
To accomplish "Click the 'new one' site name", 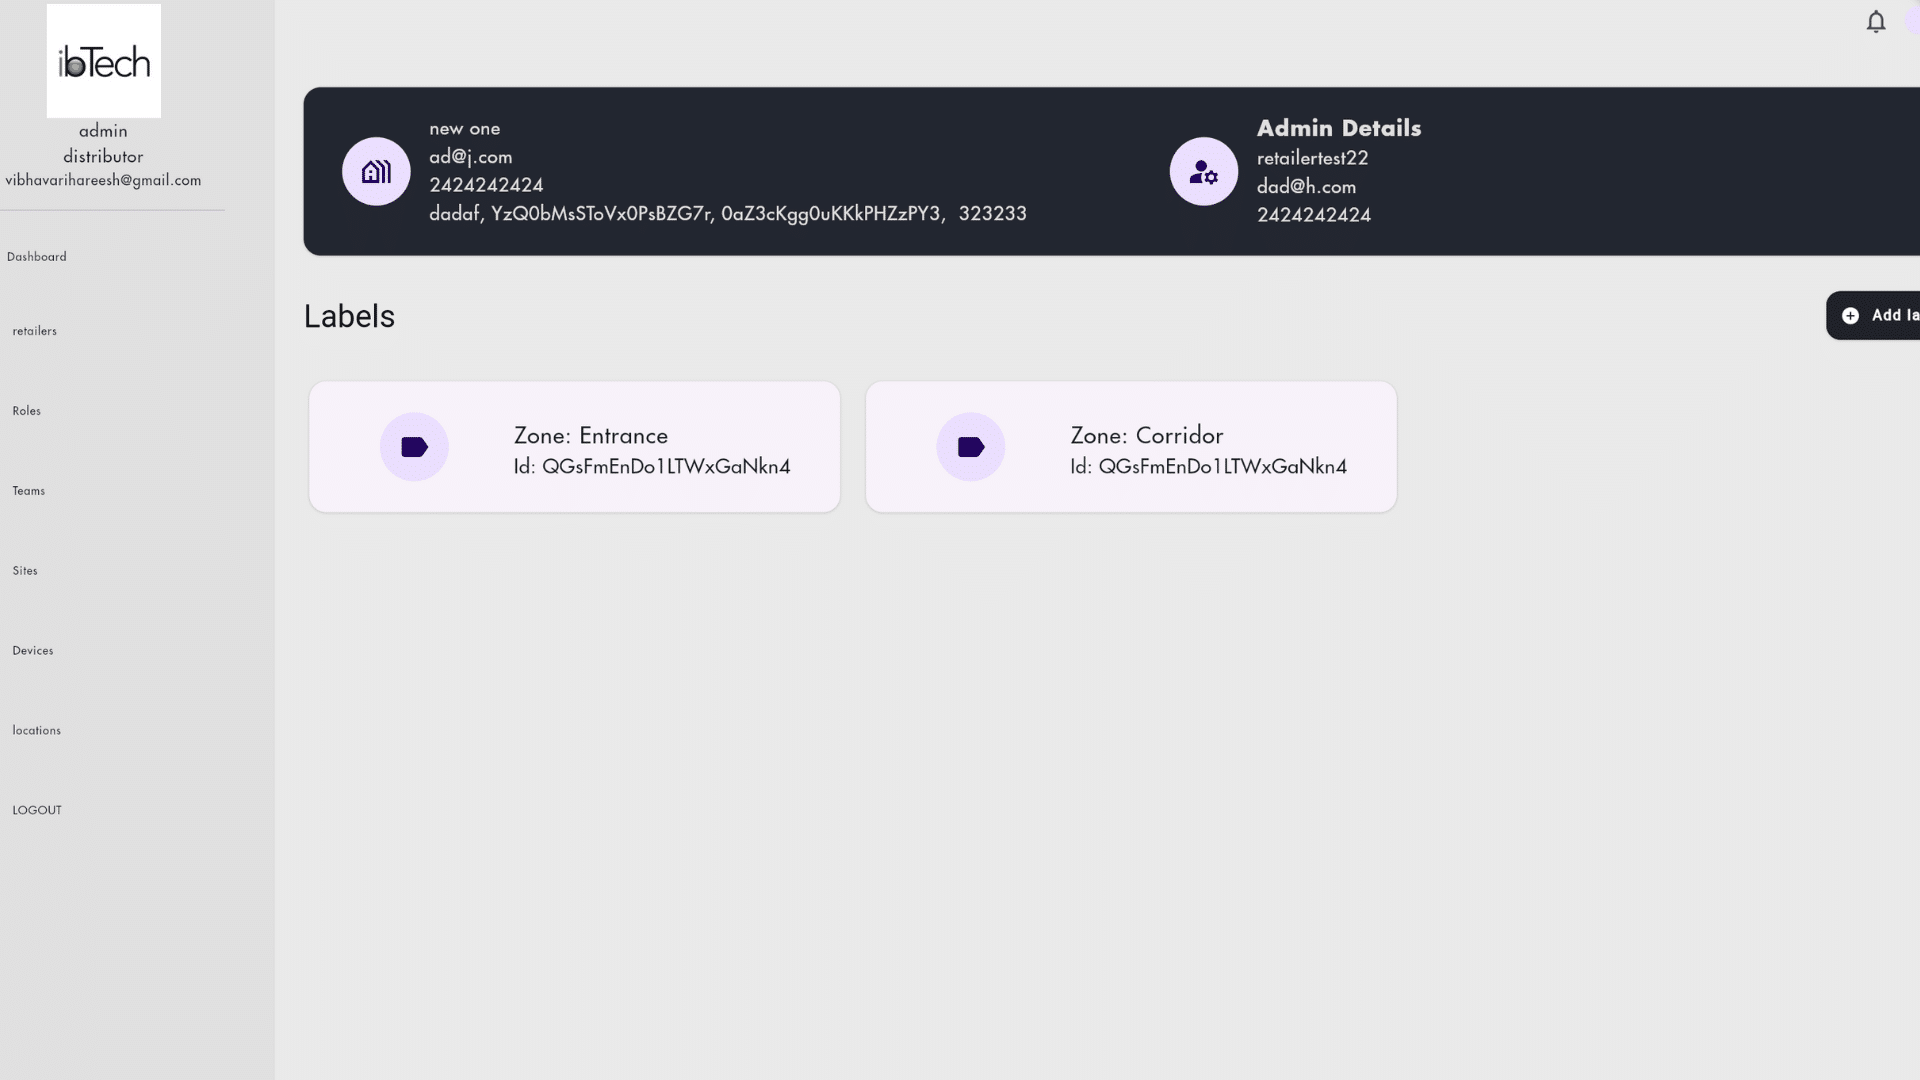I will click(x=465, y=129).
